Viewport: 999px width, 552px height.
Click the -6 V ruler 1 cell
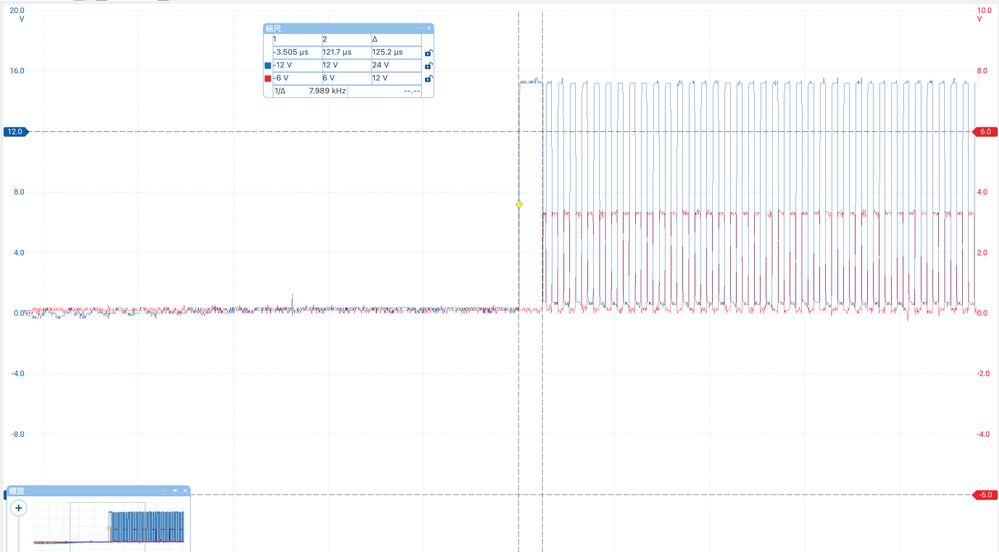(x=297, y=78)
